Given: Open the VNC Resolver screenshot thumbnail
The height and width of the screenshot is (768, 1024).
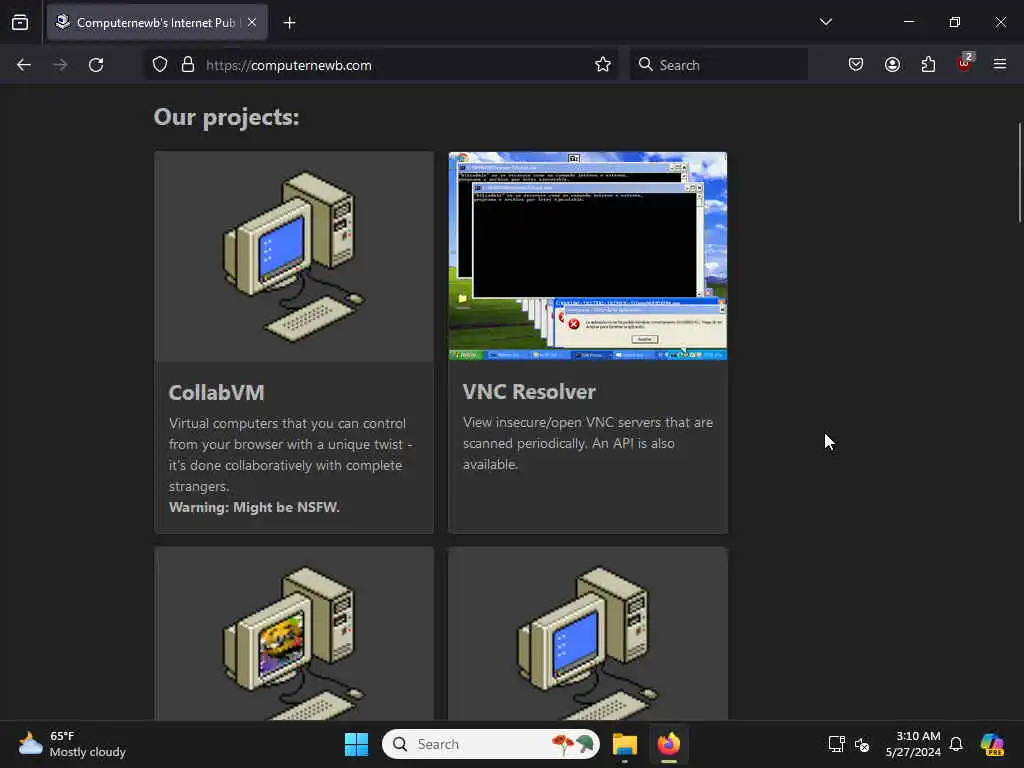Looking at the screenshot, I should tap(588, 255).
